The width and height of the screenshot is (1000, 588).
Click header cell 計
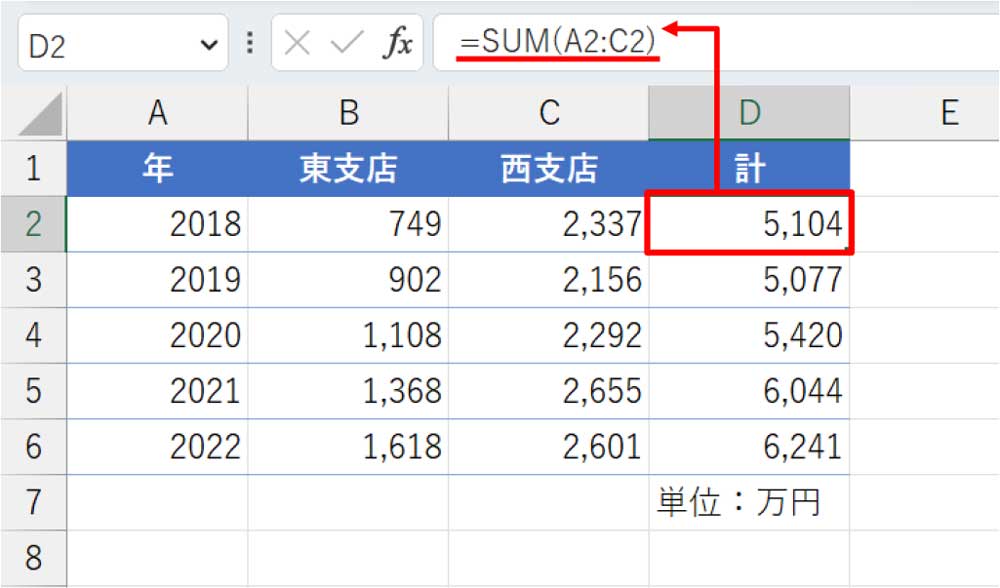749,168
